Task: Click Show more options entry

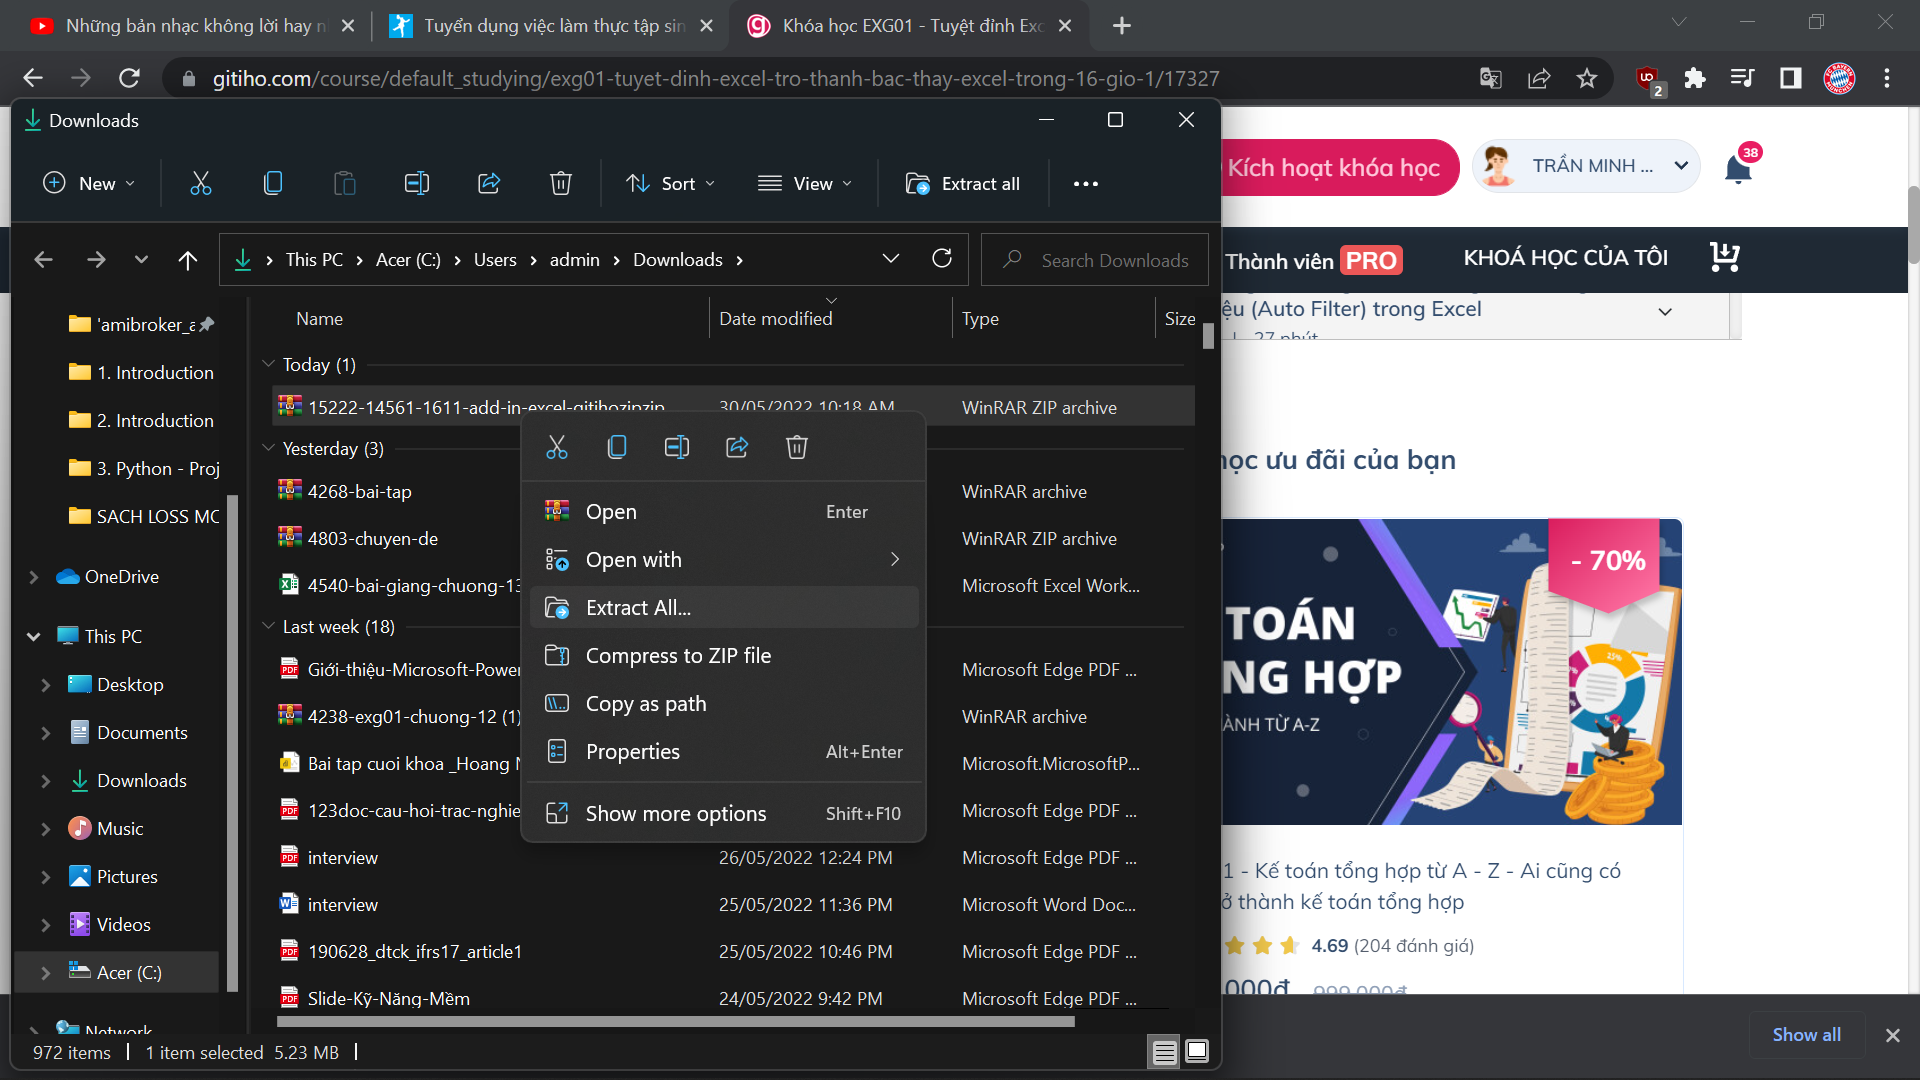Action: tap(724, 813)
